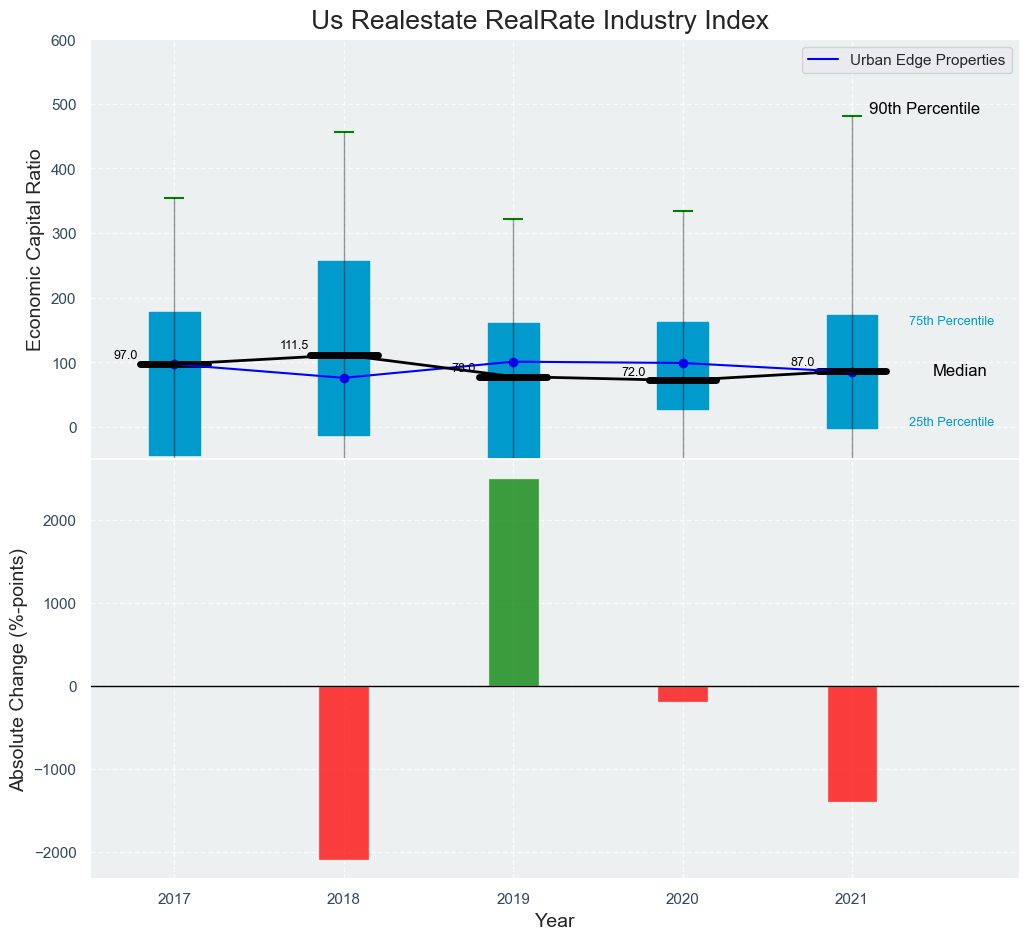Click the 25th Percentile annotation label

pos(950,422)
